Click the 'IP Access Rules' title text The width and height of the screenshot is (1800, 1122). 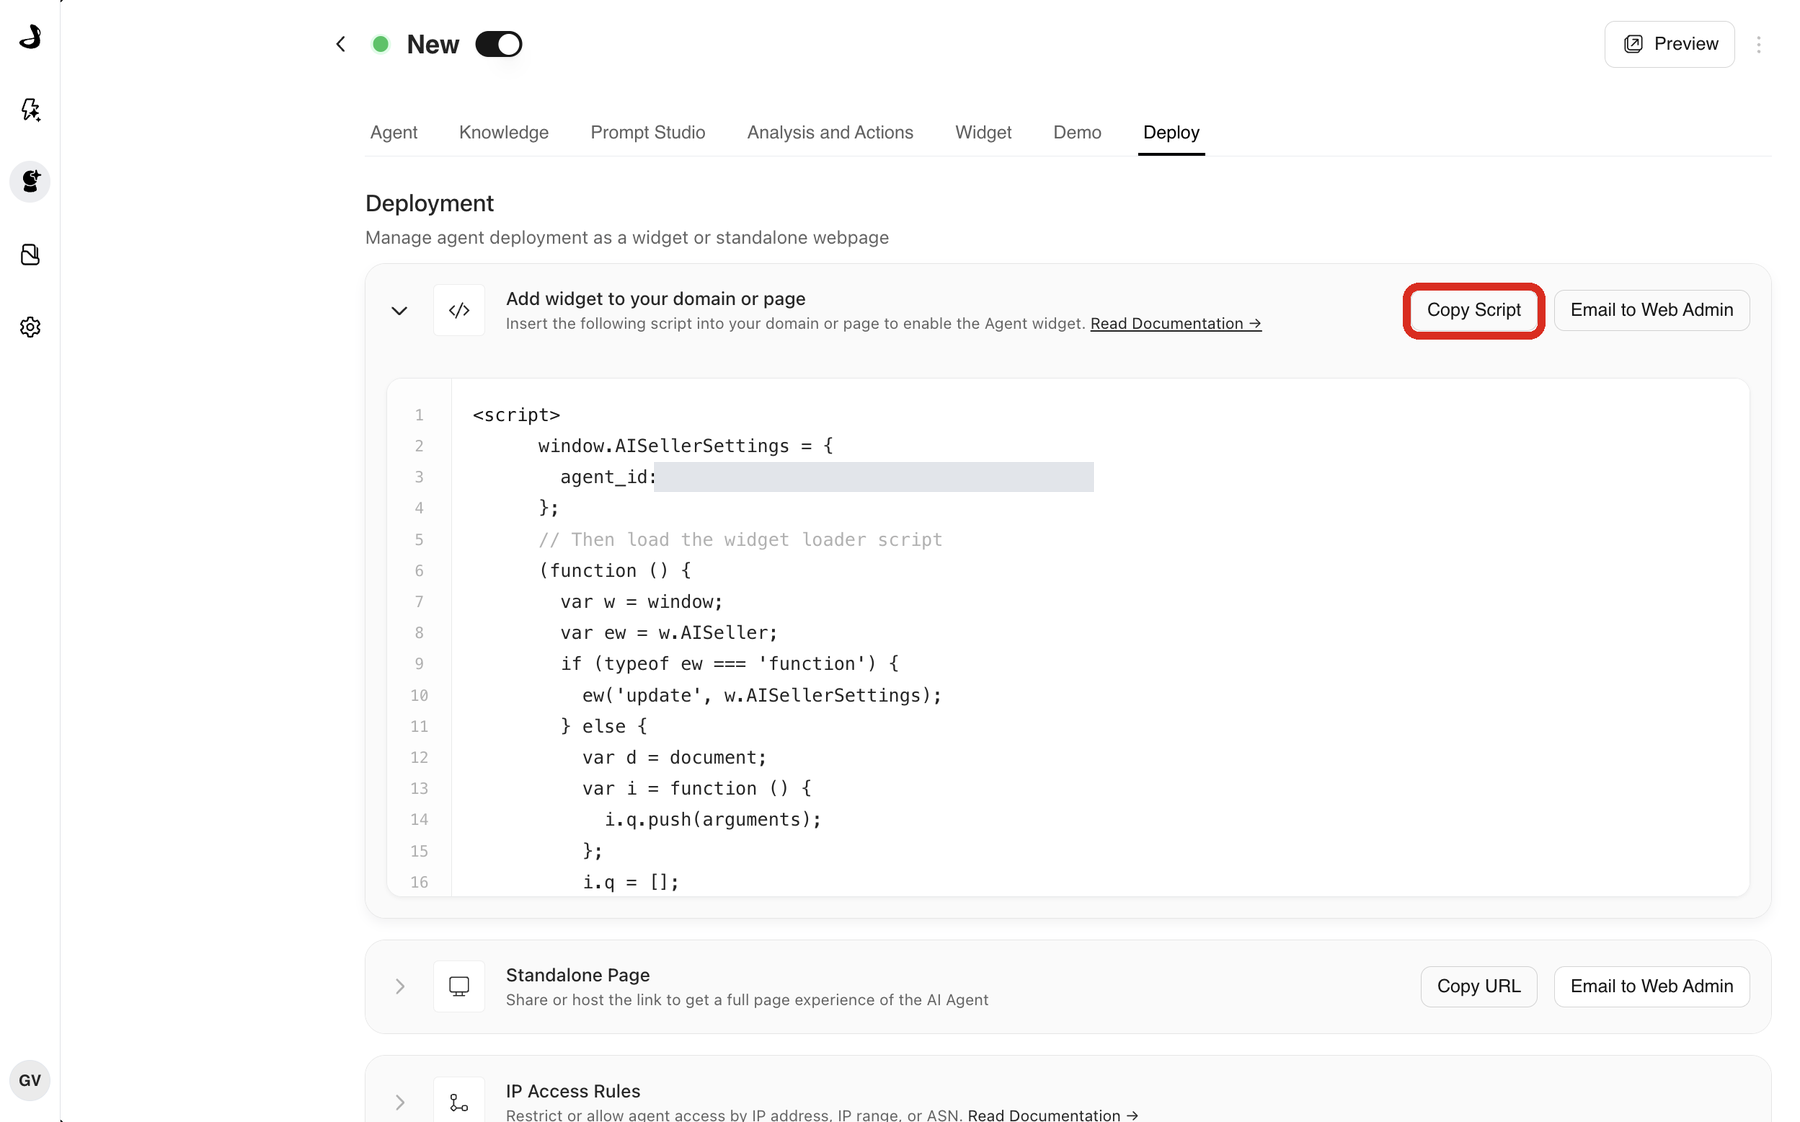click(573, 1091)
